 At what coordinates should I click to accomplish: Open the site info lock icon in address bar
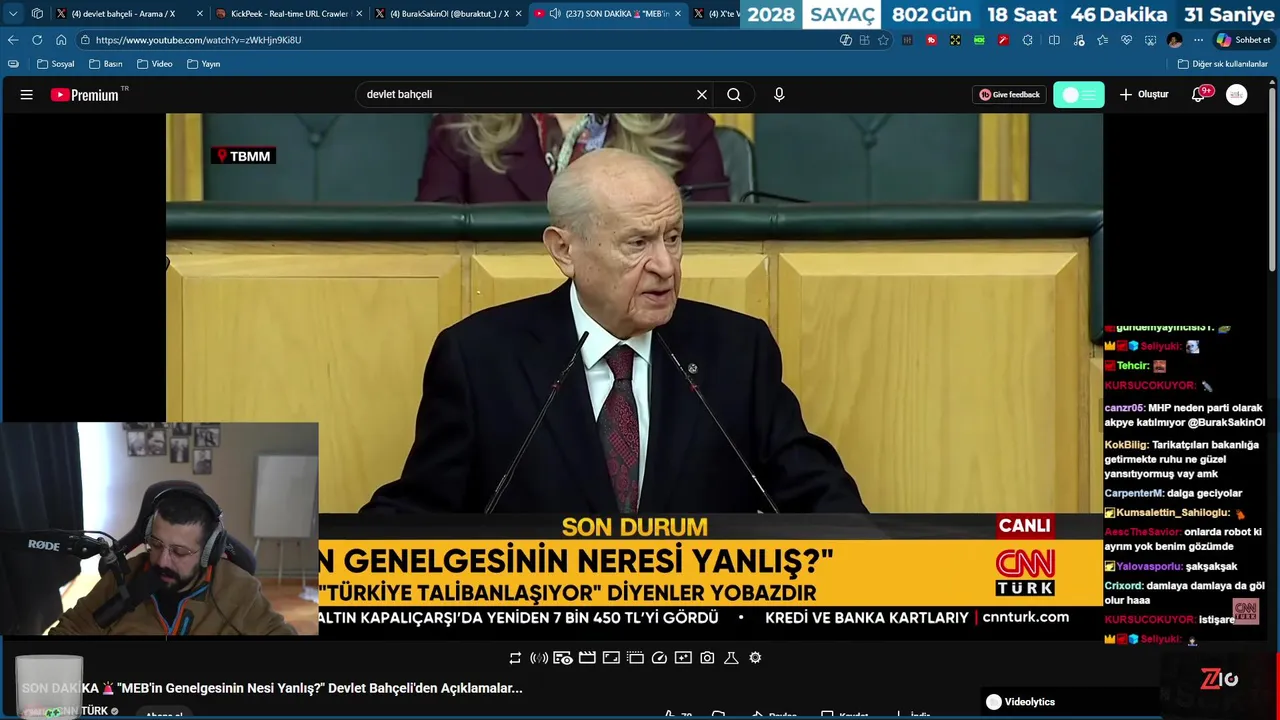[x=86, y=40]
